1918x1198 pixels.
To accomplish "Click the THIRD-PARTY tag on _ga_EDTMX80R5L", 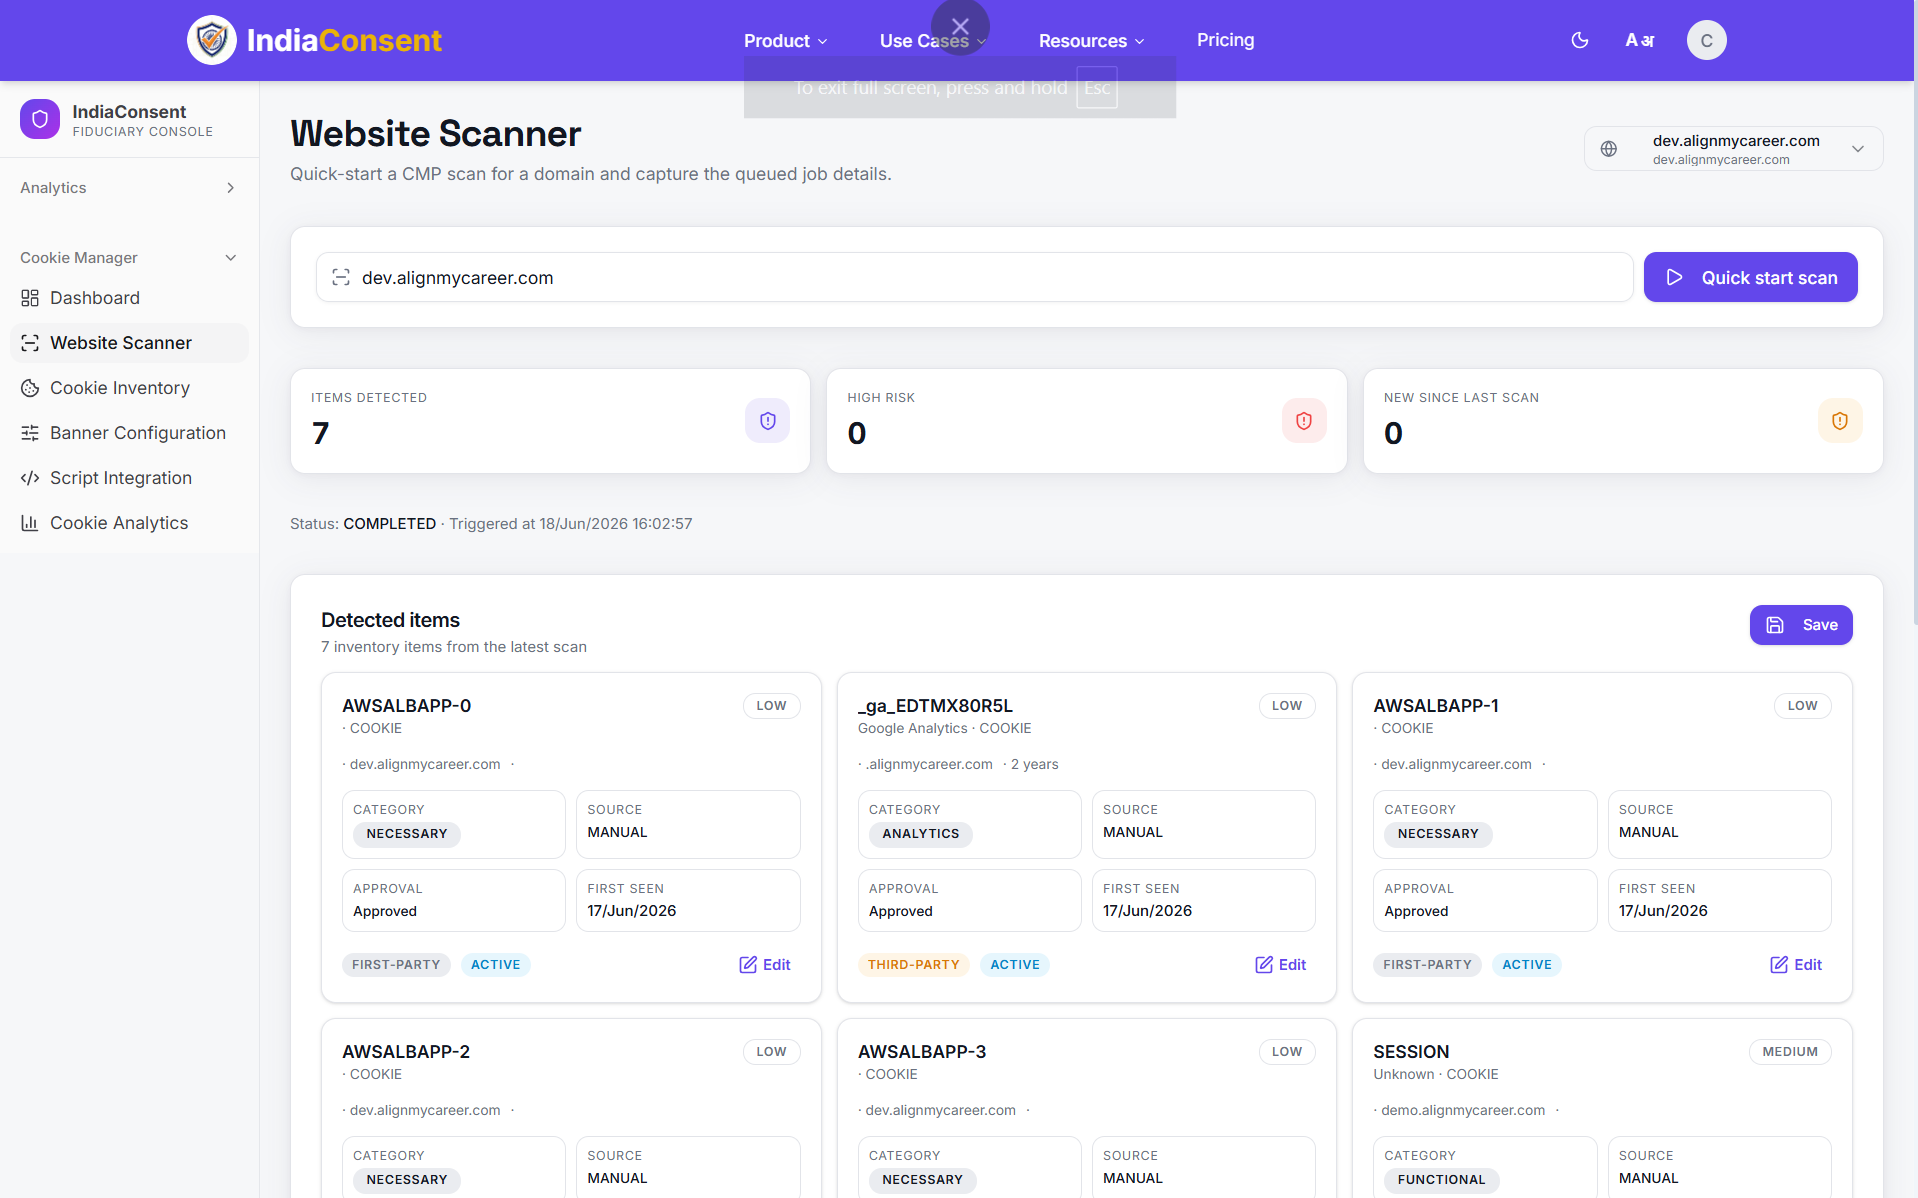I will (x=913, y=965).
